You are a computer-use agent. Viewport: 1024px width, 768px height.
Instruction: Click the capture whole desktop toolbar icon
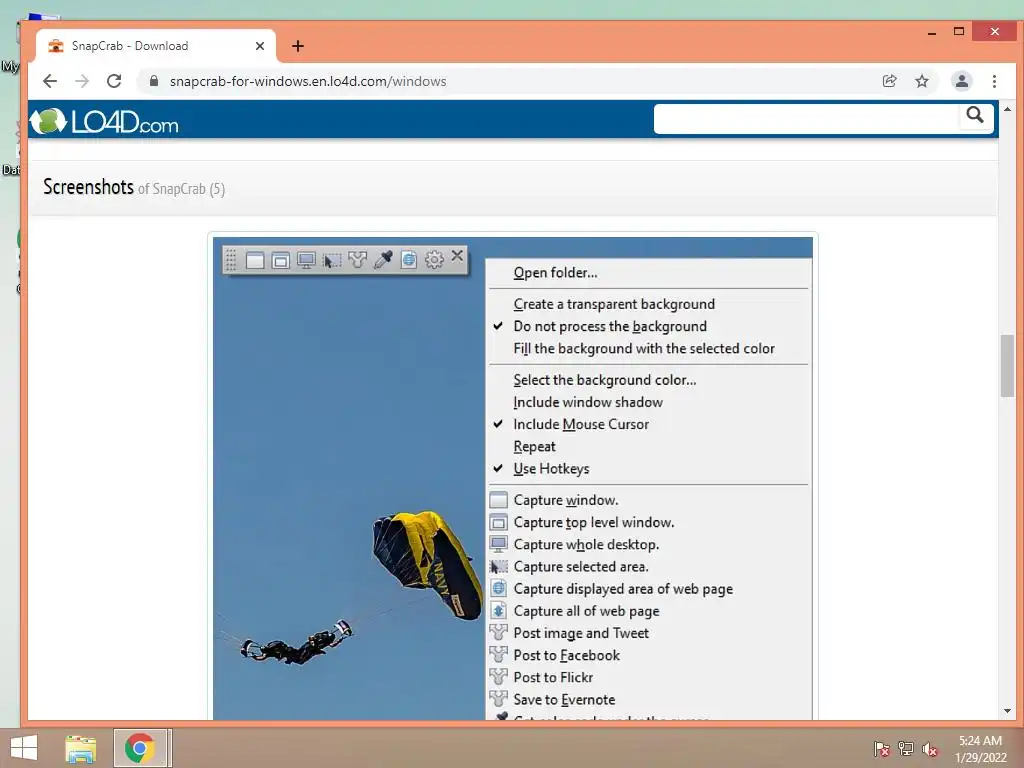(306, 260)
